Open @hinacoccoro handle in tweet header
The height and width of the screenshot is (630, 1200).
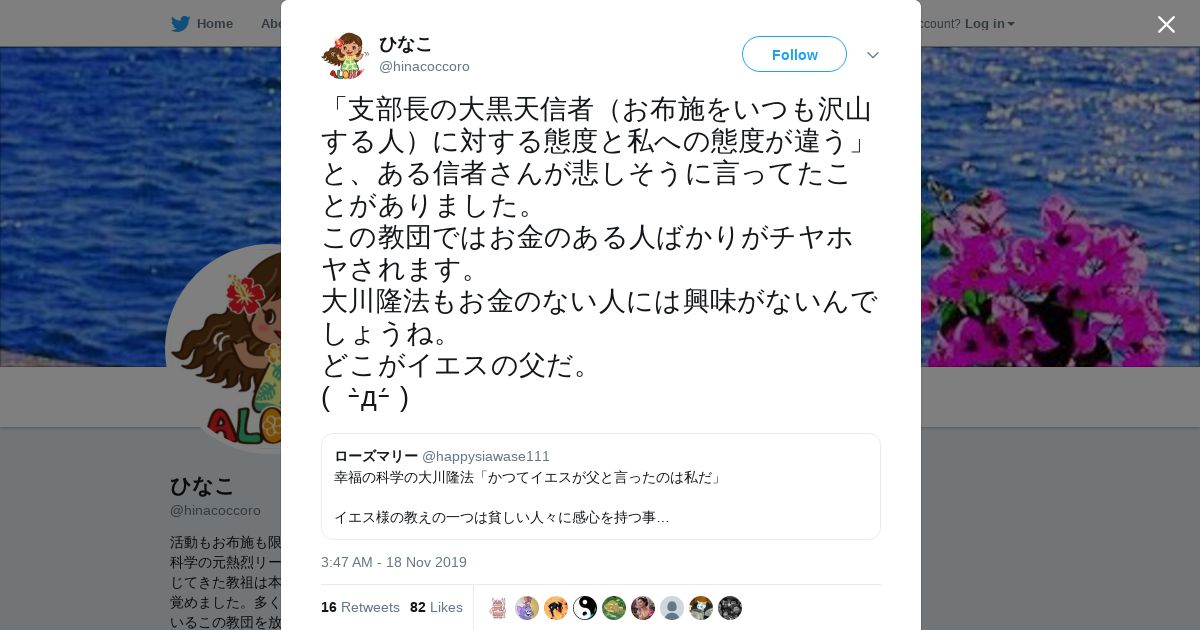(x=424, y=67)
